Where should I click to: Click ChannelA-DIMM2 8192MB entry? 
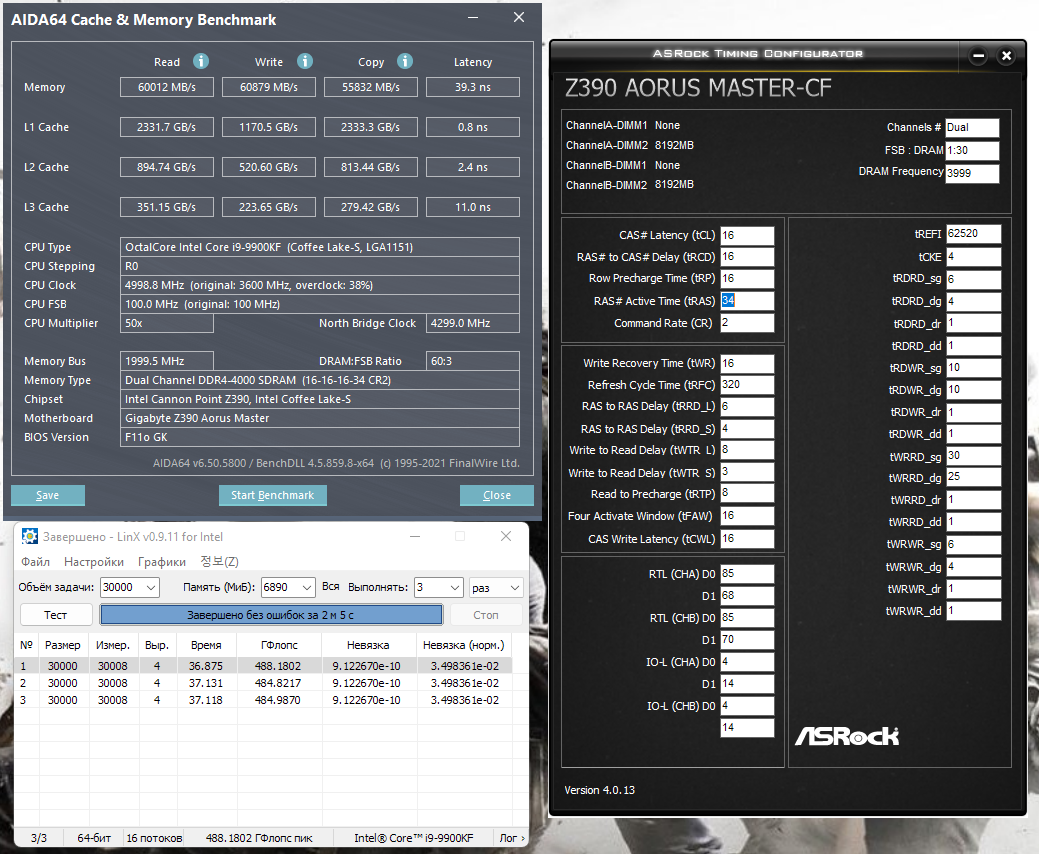629,145
